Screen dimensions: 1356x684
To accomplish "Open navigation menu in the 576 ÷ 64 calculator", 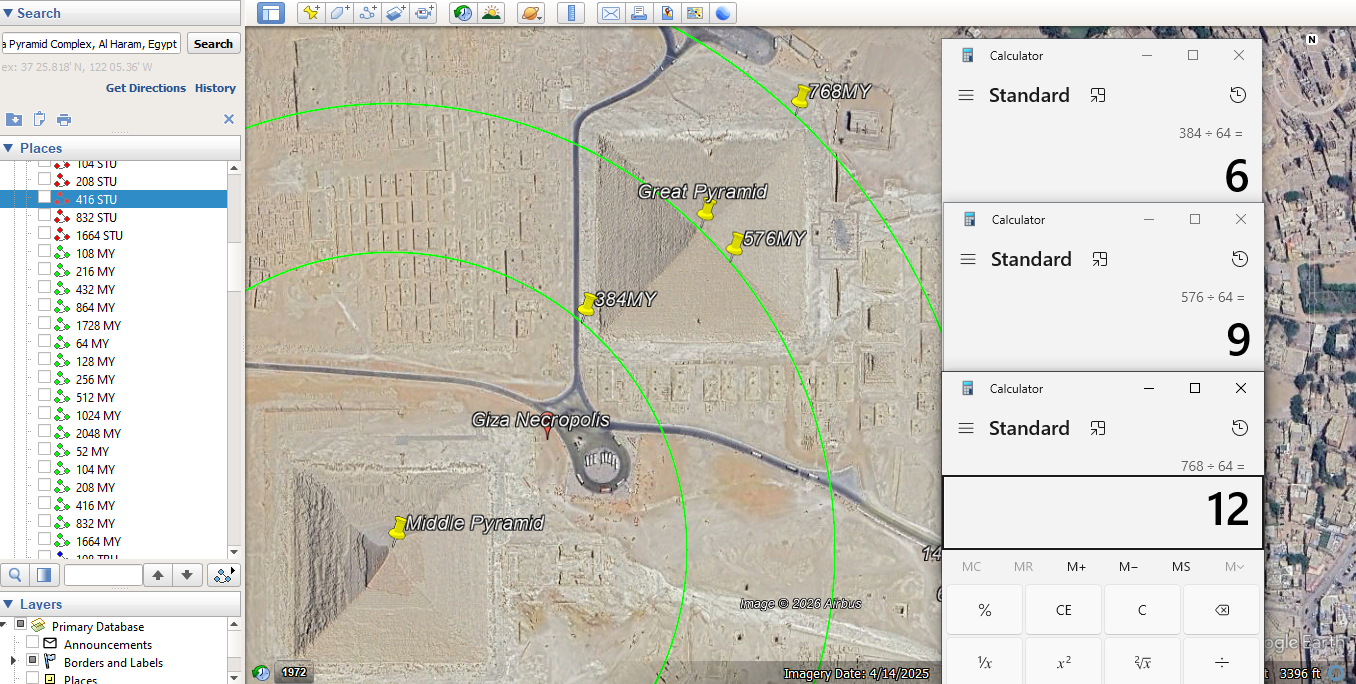I will point(968,259).
